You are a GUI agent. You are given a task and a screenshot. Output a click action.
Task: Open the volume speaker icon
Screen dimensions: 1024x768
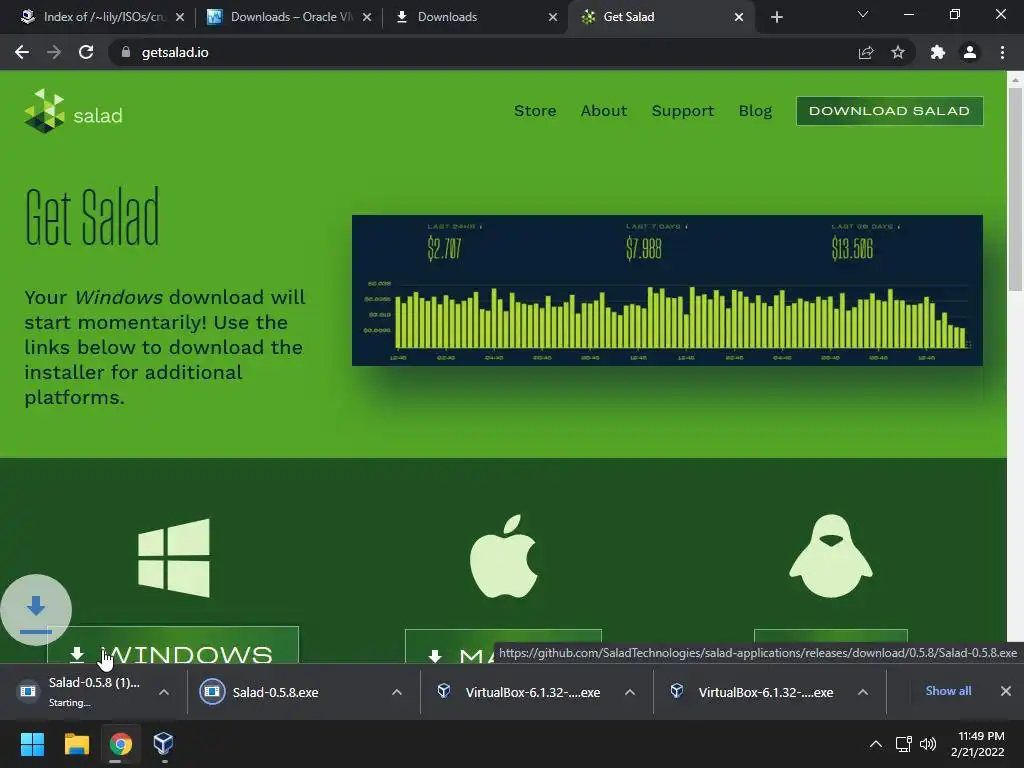(x=927, y=744)
